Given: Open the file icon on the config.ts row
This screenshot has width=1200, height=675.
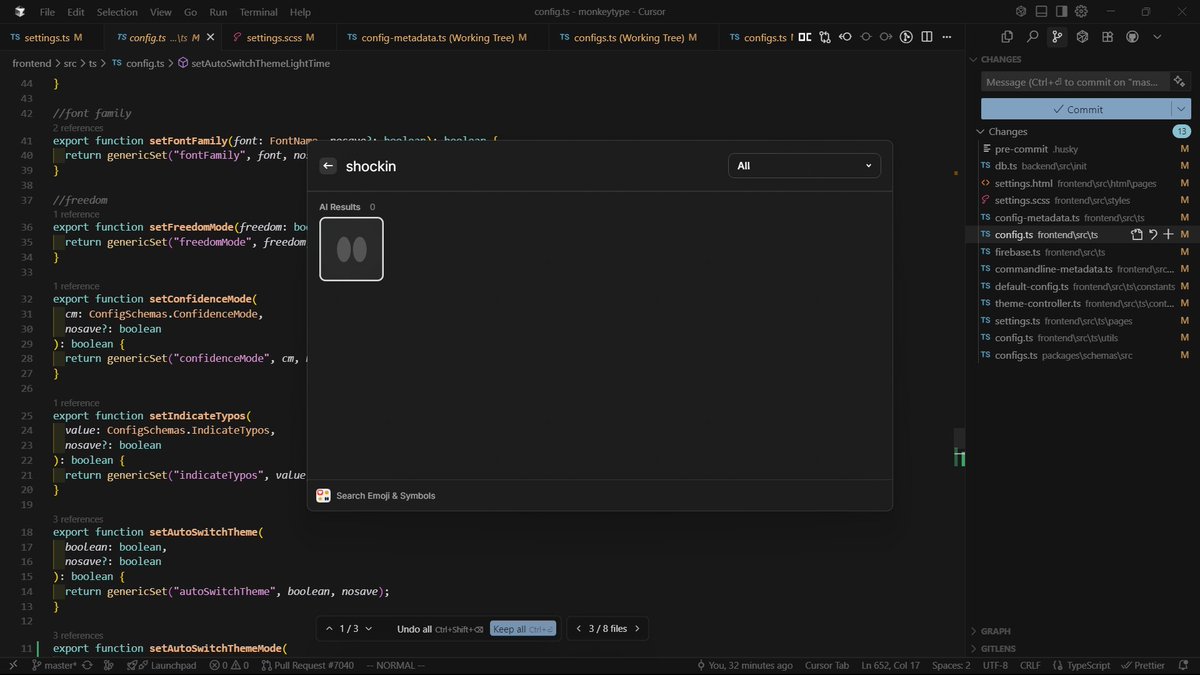Looking at the screenshot, I should [1137, 234].
